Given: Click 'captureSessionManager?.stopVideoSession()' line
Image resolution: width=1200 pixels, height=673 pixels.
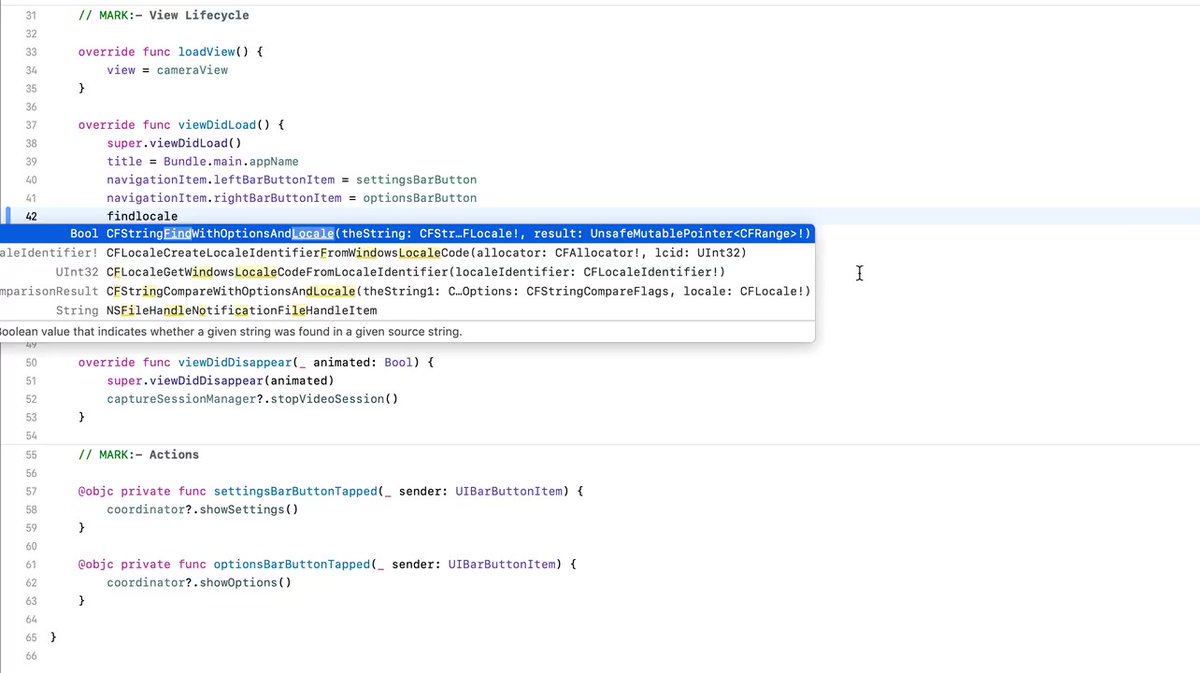Looking at the screenshot, I should (x=253, y=399).
